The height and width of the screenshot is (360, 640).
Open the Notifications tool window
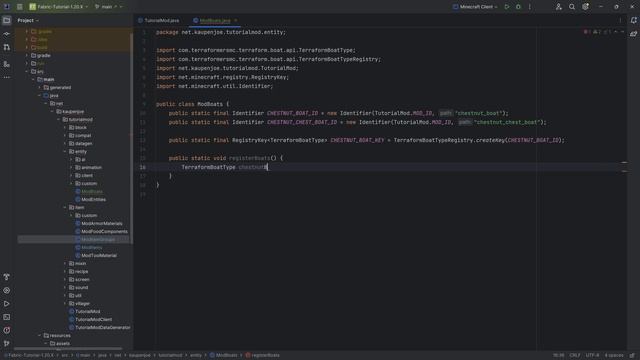pos(633,20)
